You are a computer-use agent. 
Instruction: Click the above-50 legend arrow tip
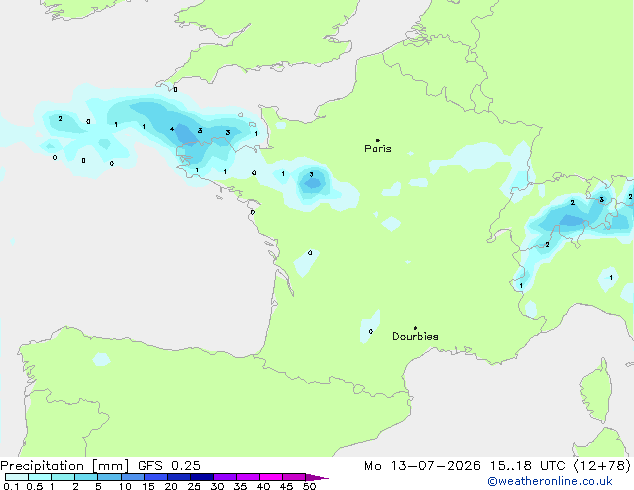pyautogui.click(x=317, y=477)
